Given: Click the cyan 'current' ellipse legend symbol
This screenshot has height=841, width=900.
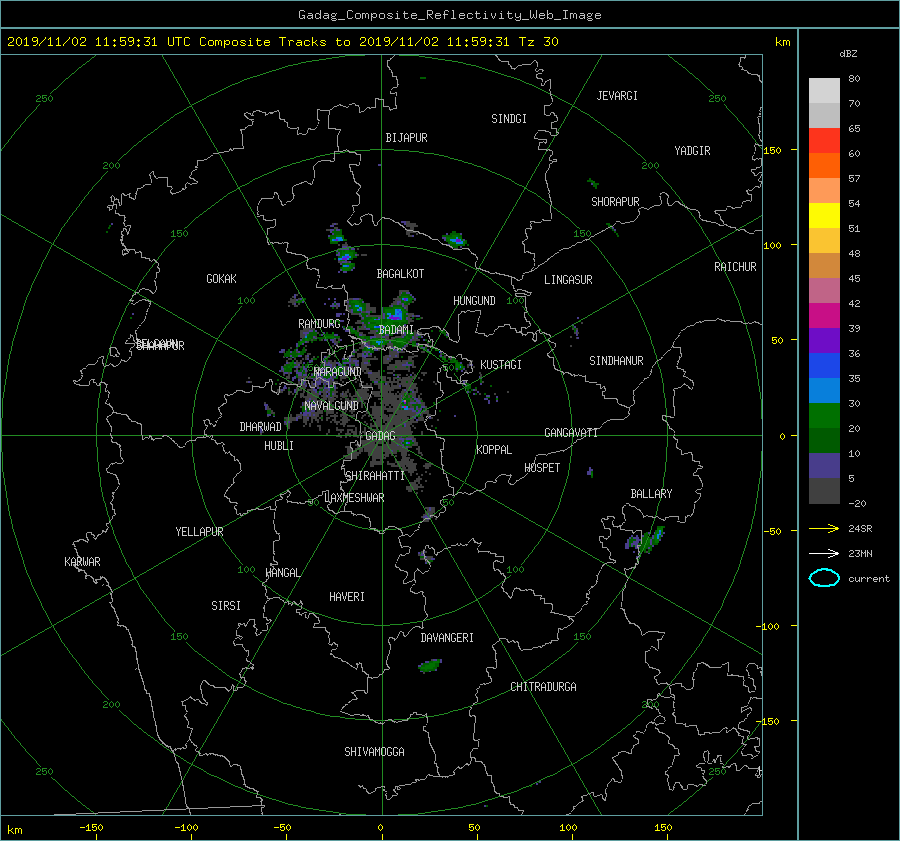Looking at the screenshot, I should tap(824, 578).
